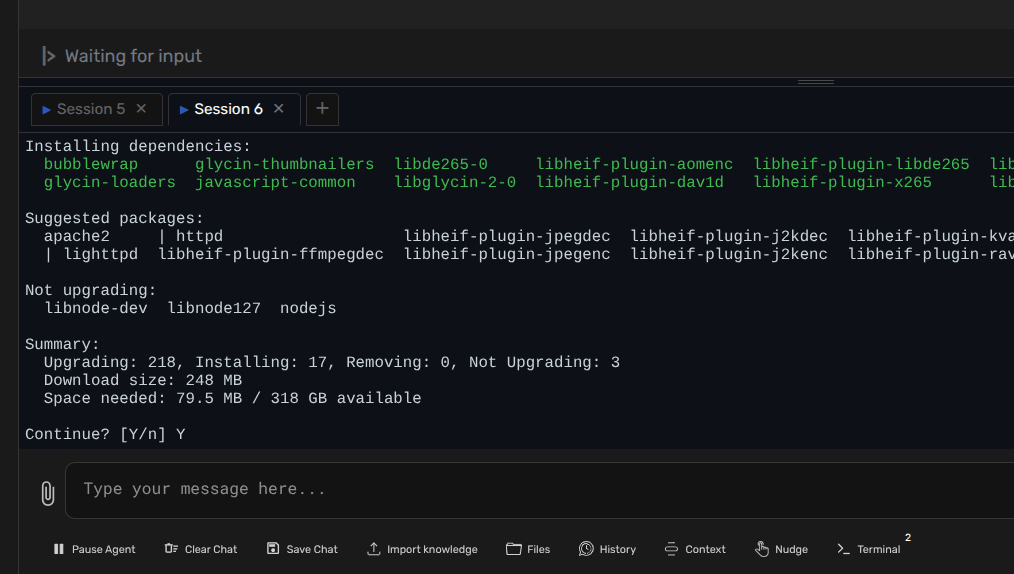The width and height of the screenshot is (1014, 574).
Task: Click the Session 5 play arrow icon
Action: coord(47,110)
